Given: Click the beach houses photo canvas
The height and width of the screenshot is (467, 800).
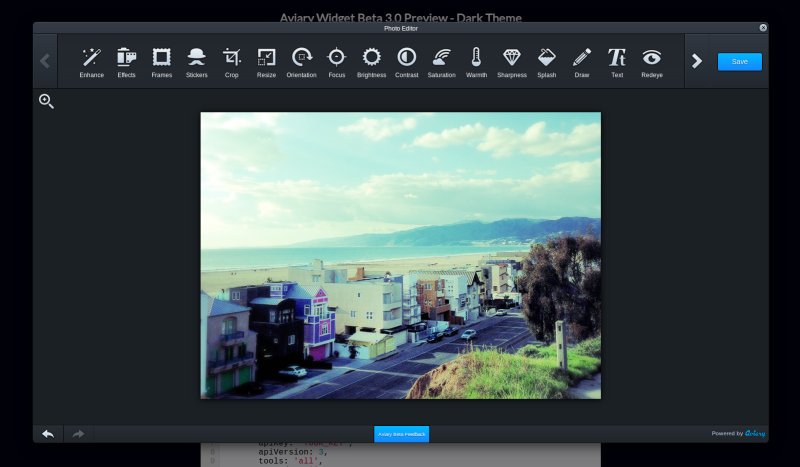Looking at the screenshot, I should (401, 255).
